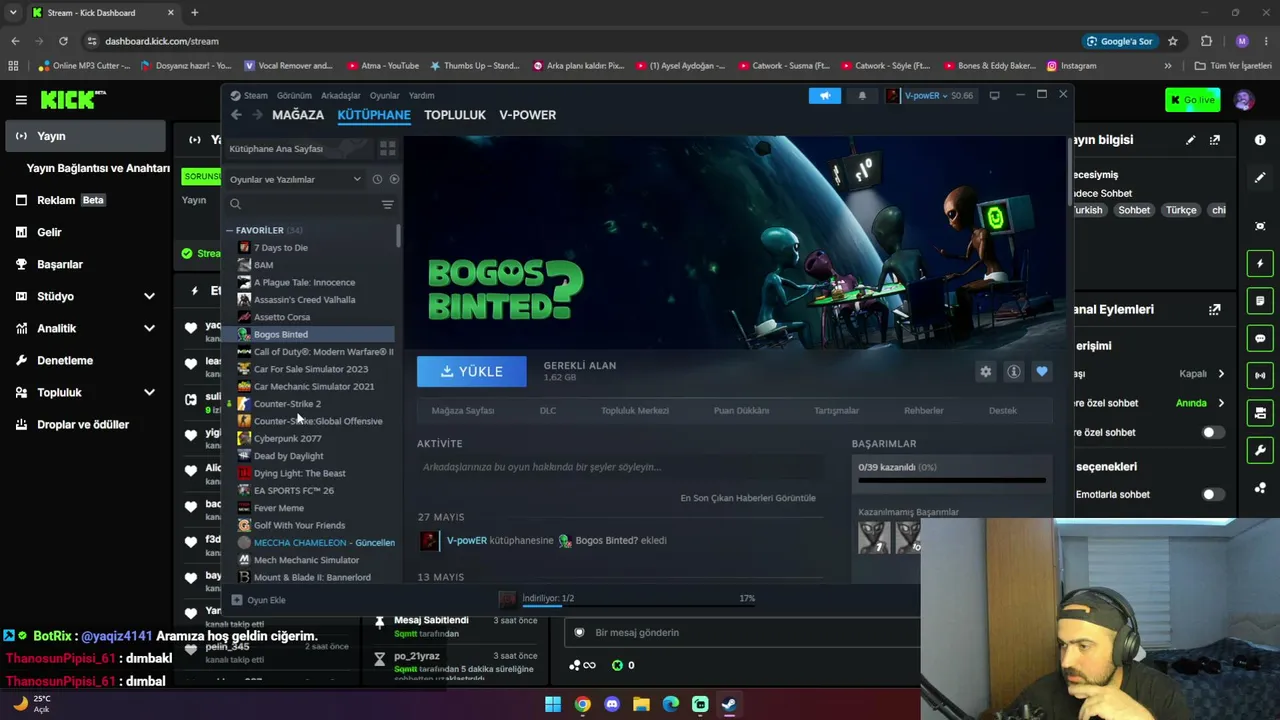Toggle the 'özel sohbet' switch in Kick panel

point(1211,432)
